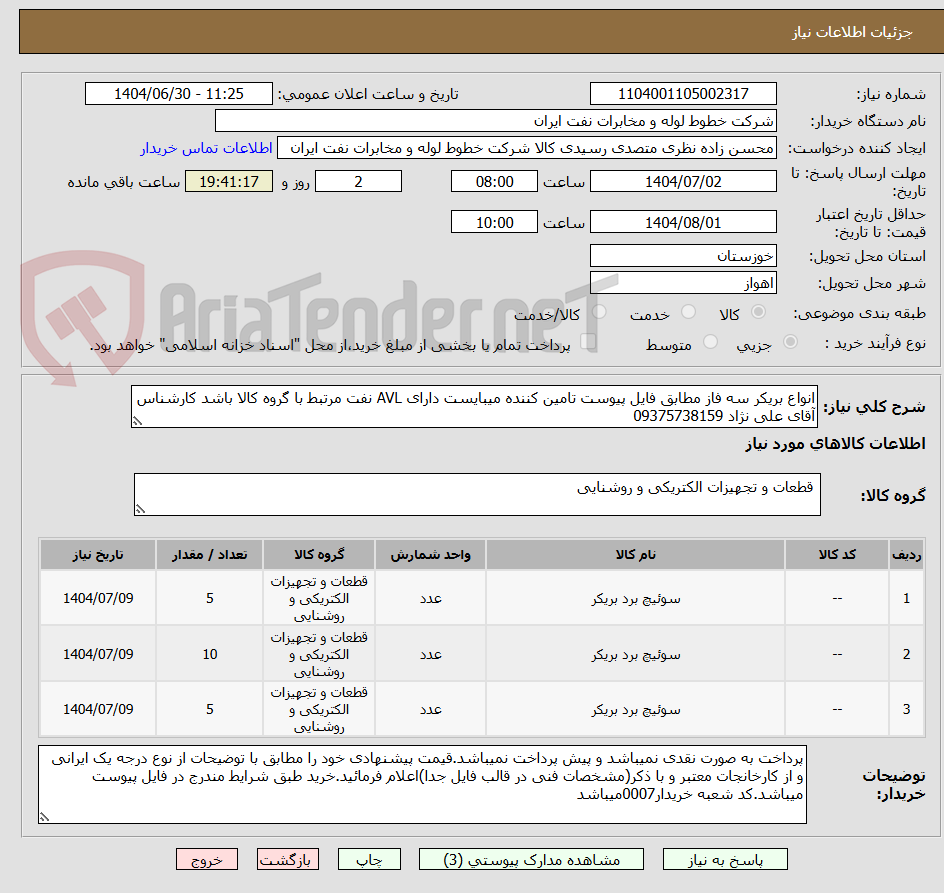Viewport: 944px width, 893px height.
Task: Click the remaining time field 19:41:17
Action: (x=229, y=181)
